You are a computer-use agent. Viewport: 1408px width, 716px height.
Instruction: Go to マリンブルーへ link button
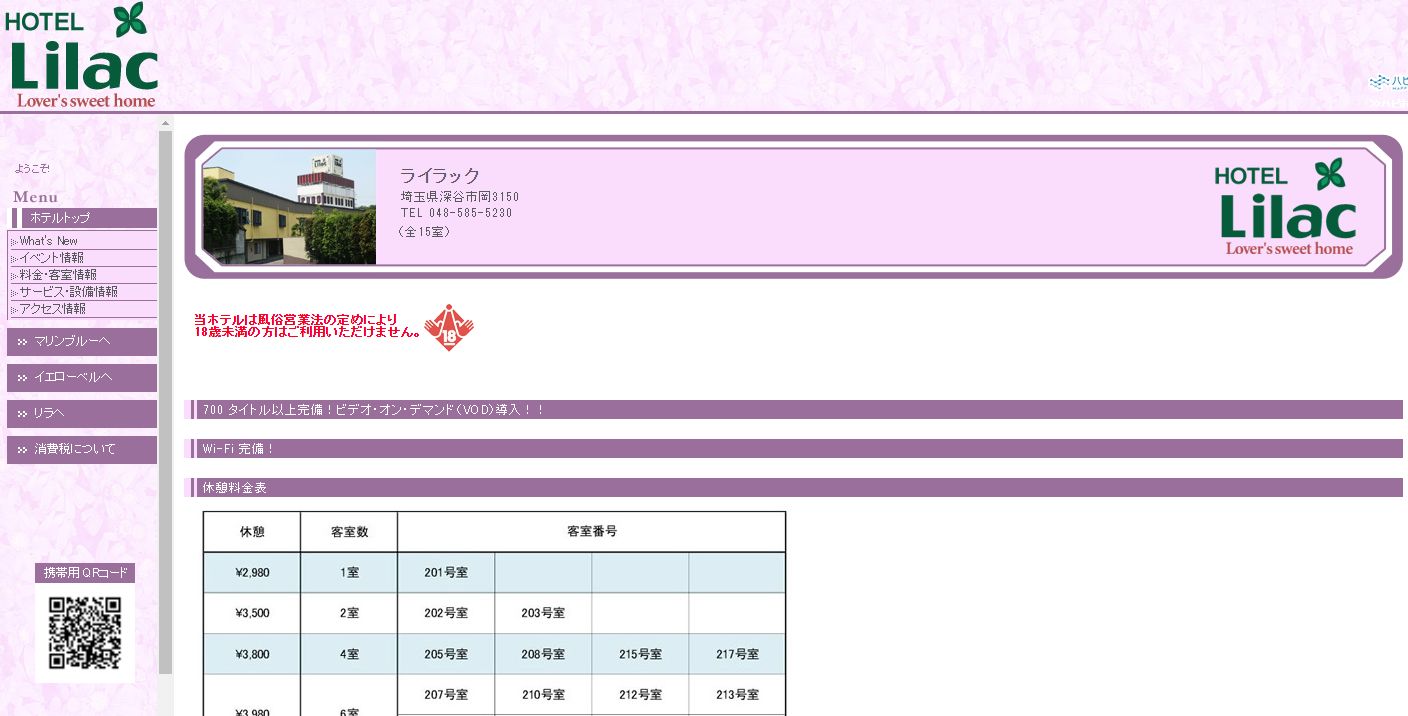tap(82, 342)
